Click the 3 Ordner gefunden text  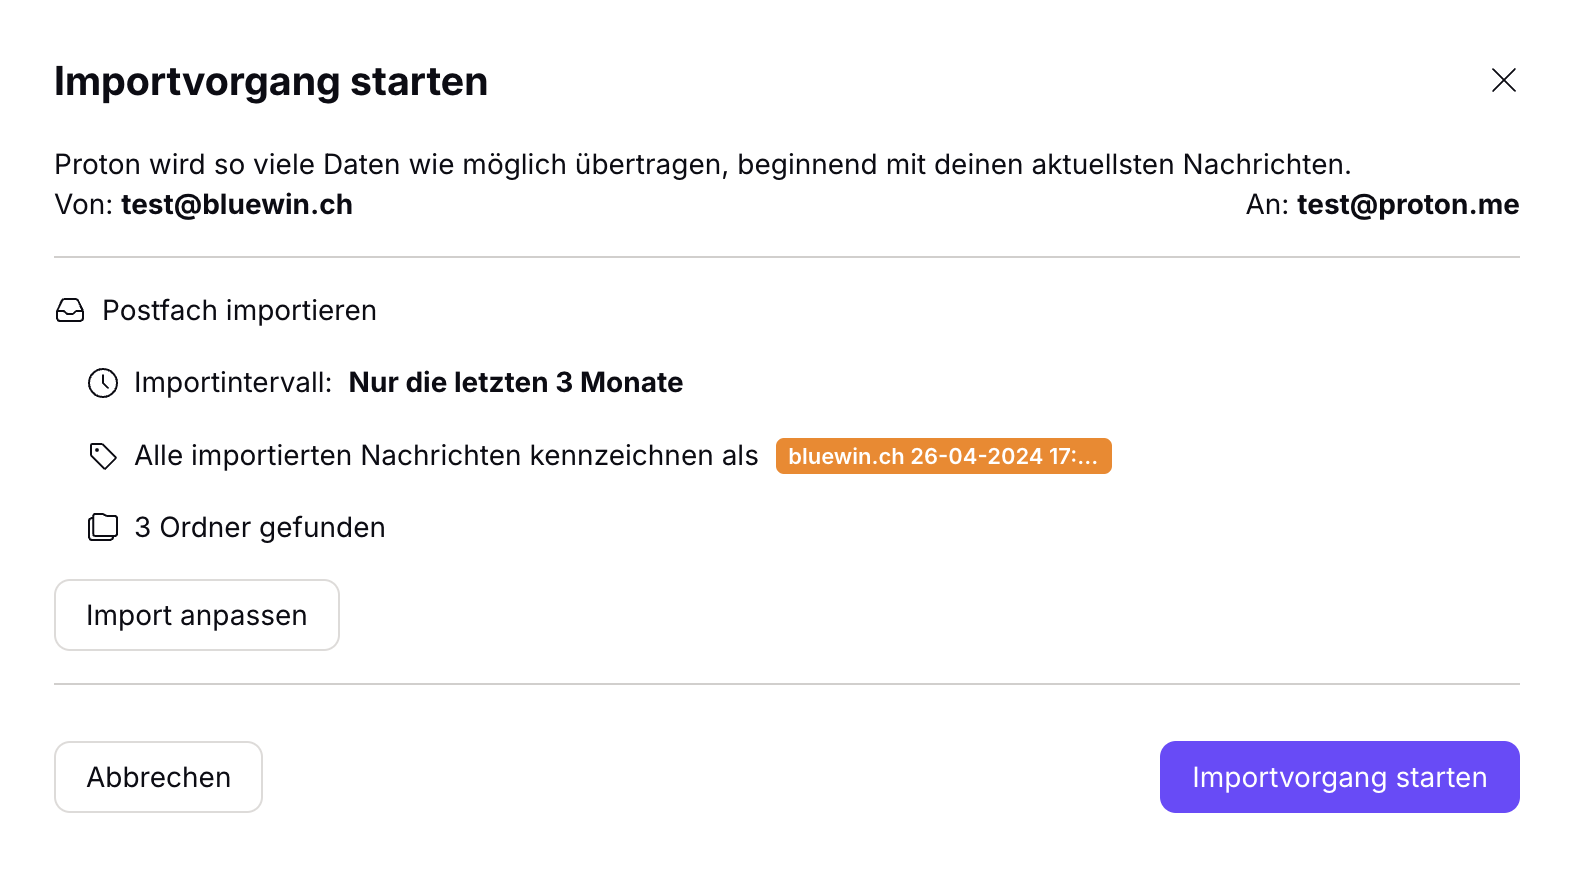point(260,527)
